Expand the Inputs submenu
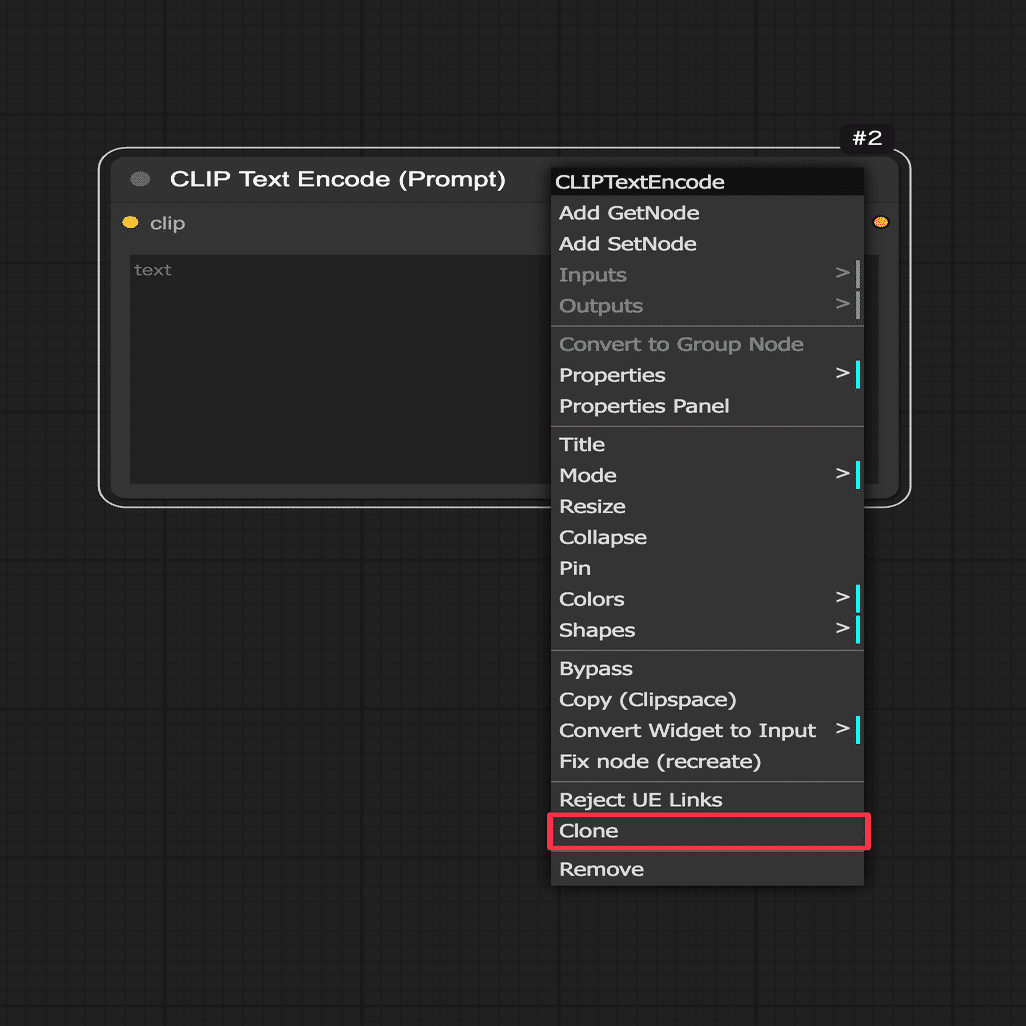 [707, 275]
